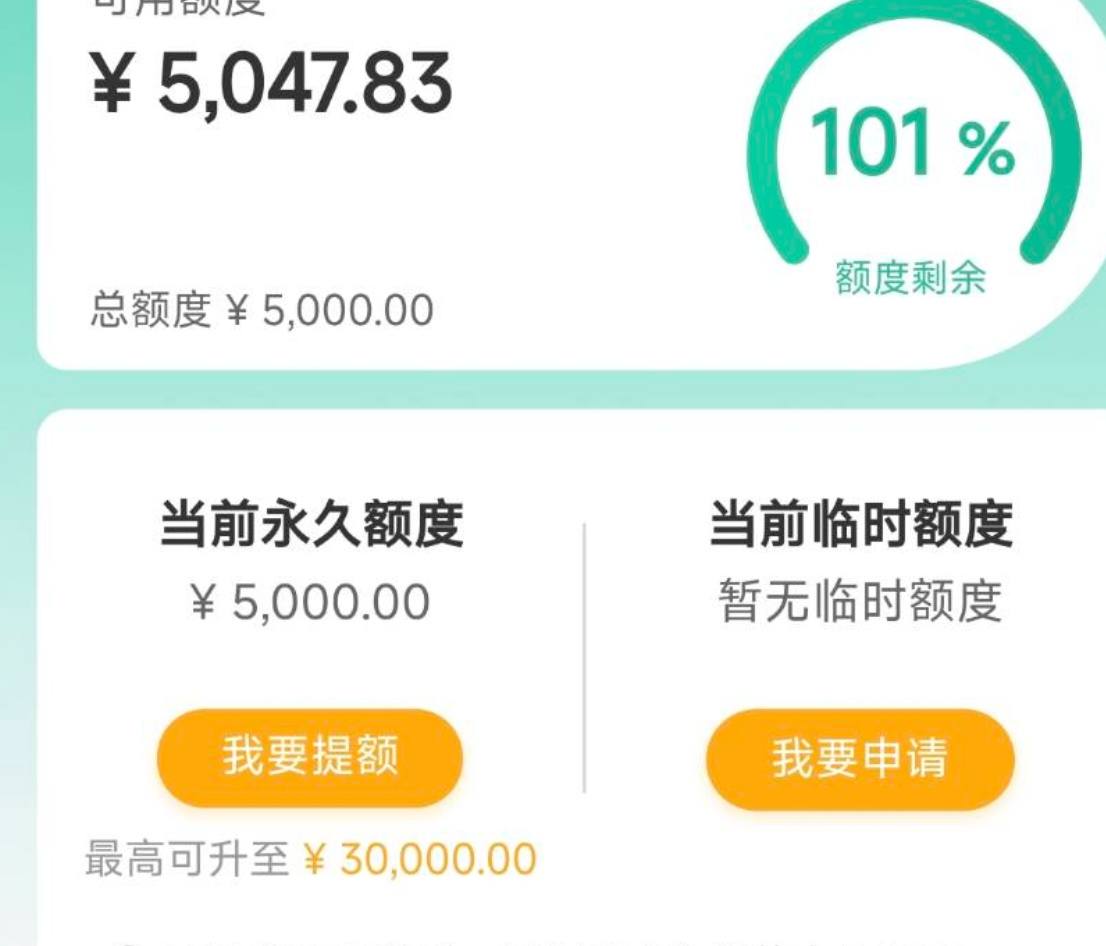The height and width of the screenshot is (946, 1106).
Task: Tap the 我要申请 orange button
Action: click(860, 758)
